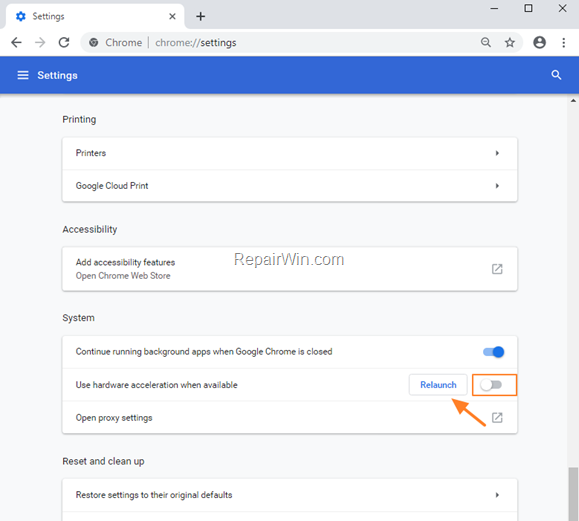Reload the page with refresh icon
Screen dimensions: 579x521
tap(64, 42)
